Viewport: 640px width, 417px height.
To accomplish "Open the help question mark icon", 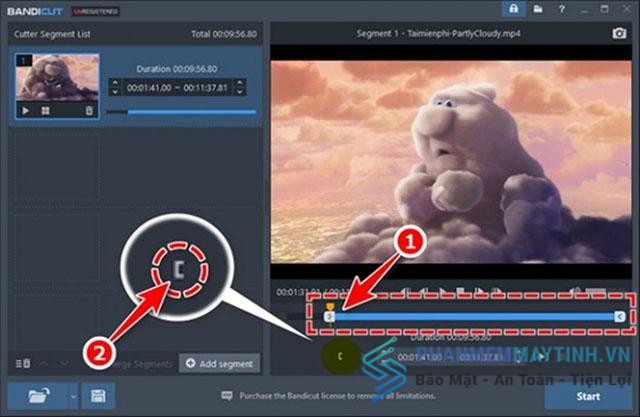I will [x=562, y=9].
